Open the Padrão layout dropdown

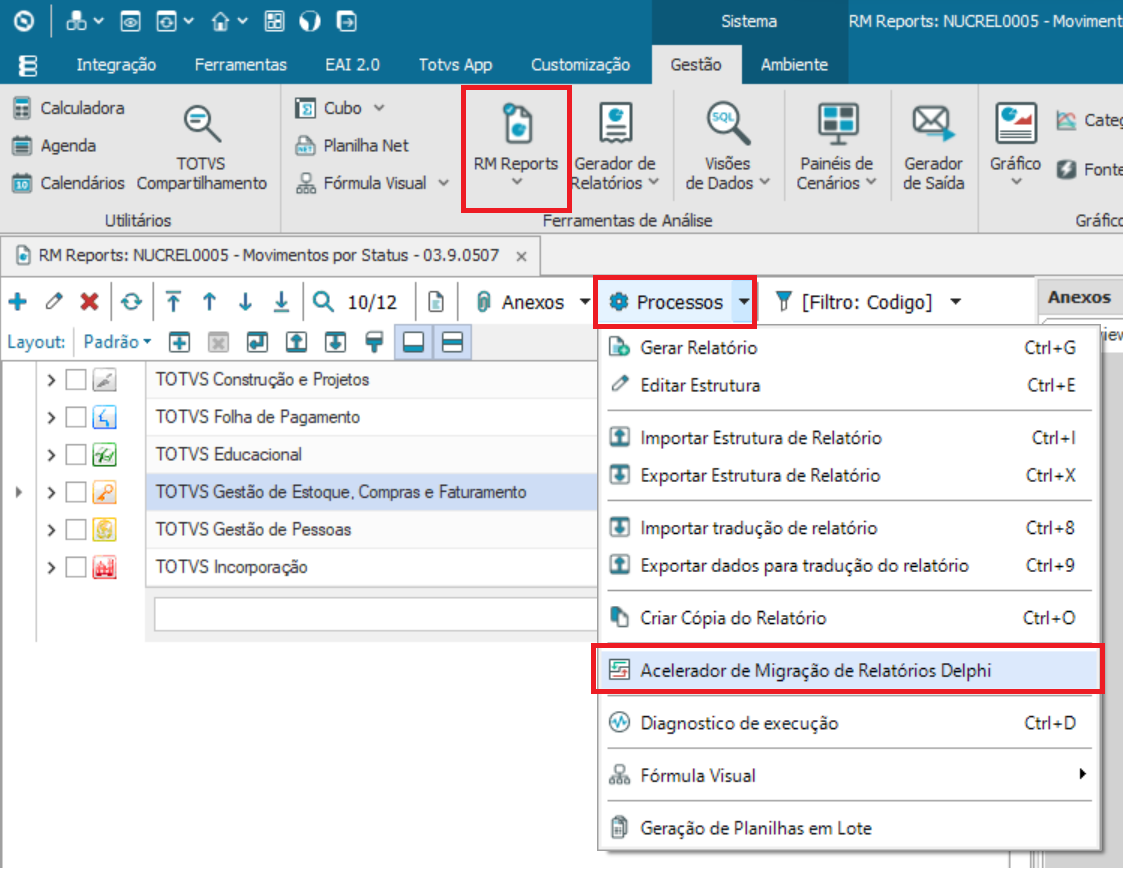click(x=117, y=342)
